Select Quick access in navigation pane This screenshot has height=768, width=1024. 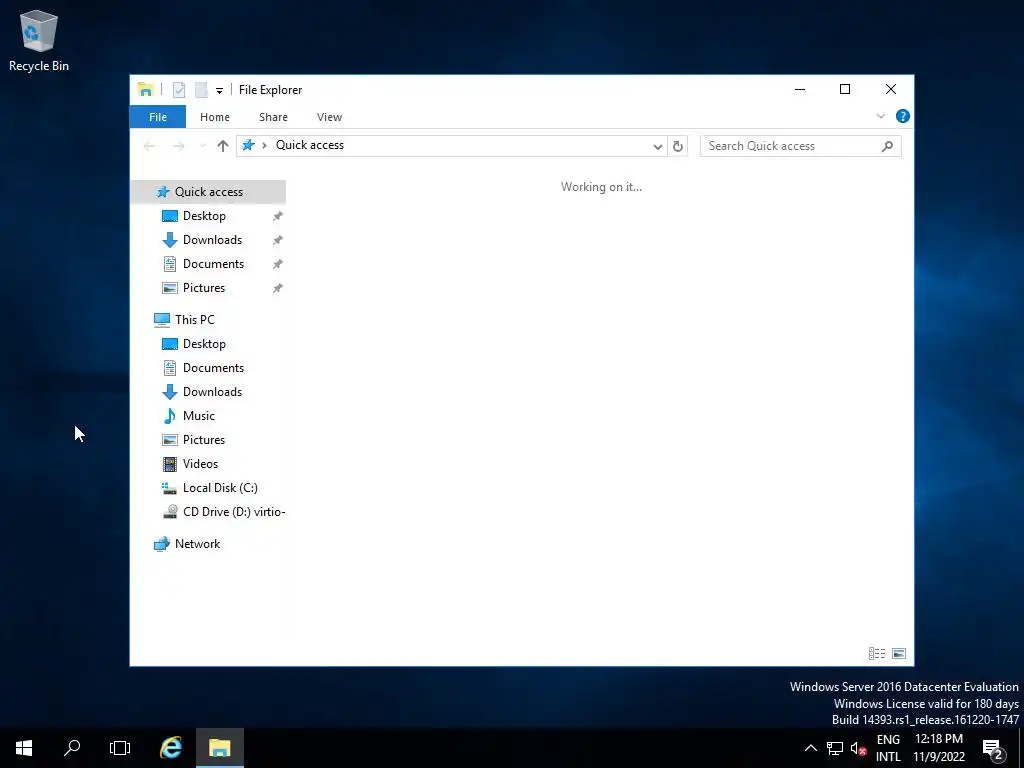pyautogui.click(x=208, y=191)
